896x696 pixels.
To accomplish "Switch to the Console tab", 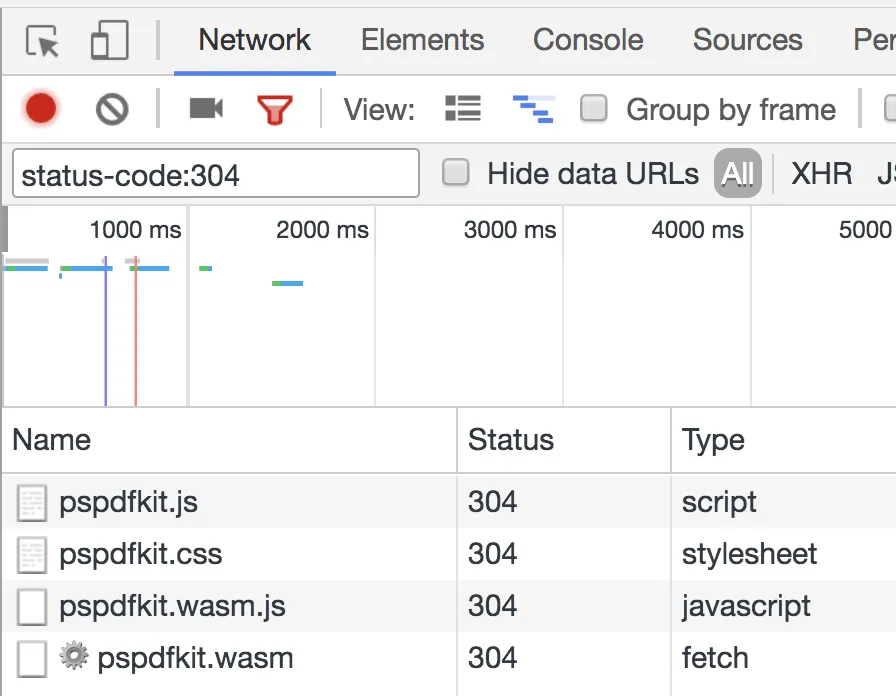I will pyautogui.click(x=588, y=40).
